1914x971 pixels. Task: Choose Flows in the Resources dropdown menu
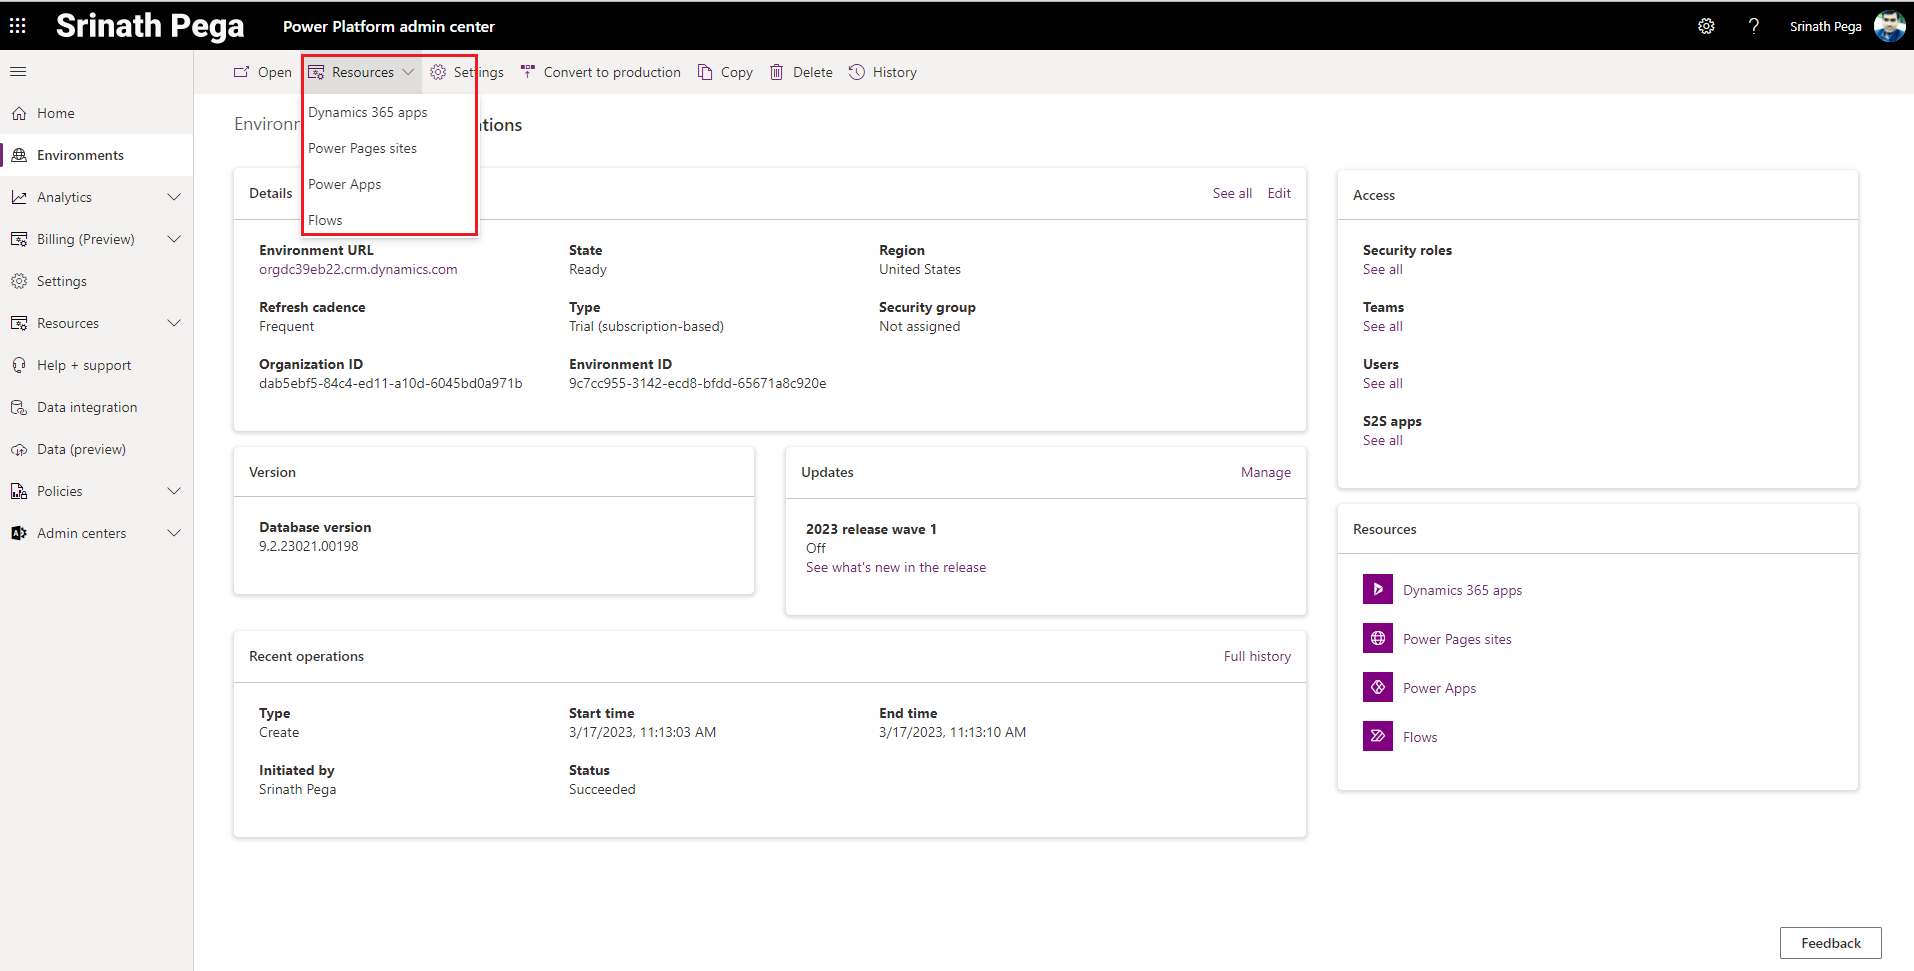coord(325,220)
